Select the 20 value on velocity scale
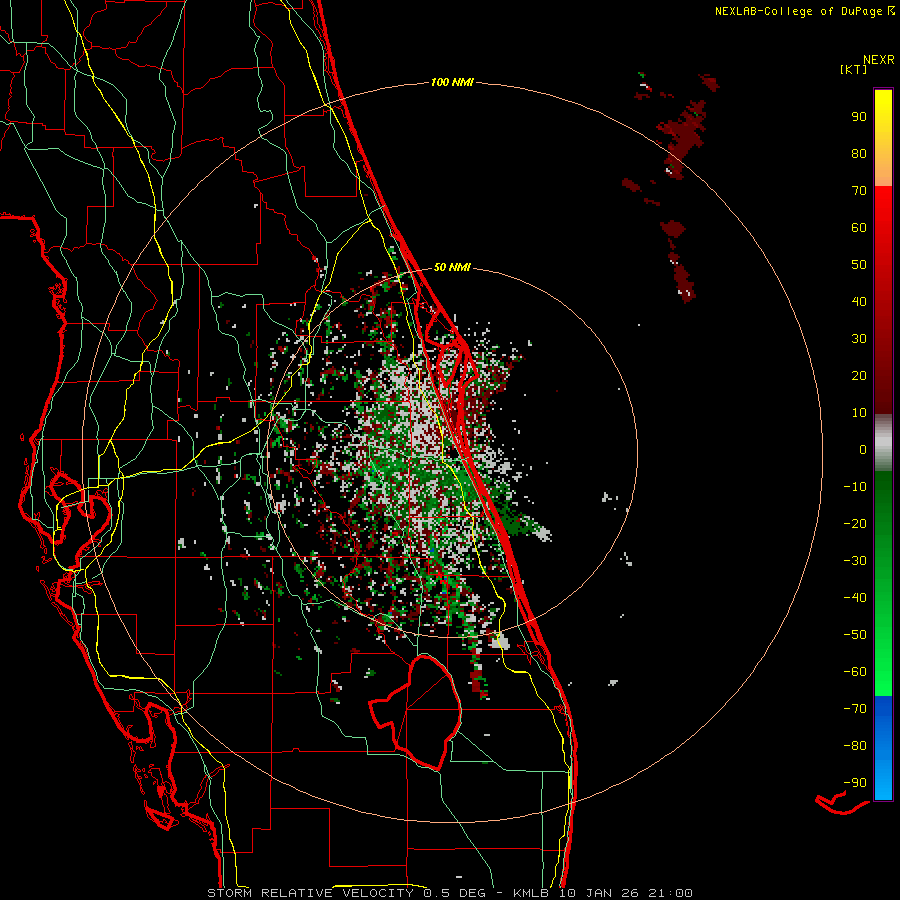The height and width of the screenshot is (900, 900). (859, 375)
